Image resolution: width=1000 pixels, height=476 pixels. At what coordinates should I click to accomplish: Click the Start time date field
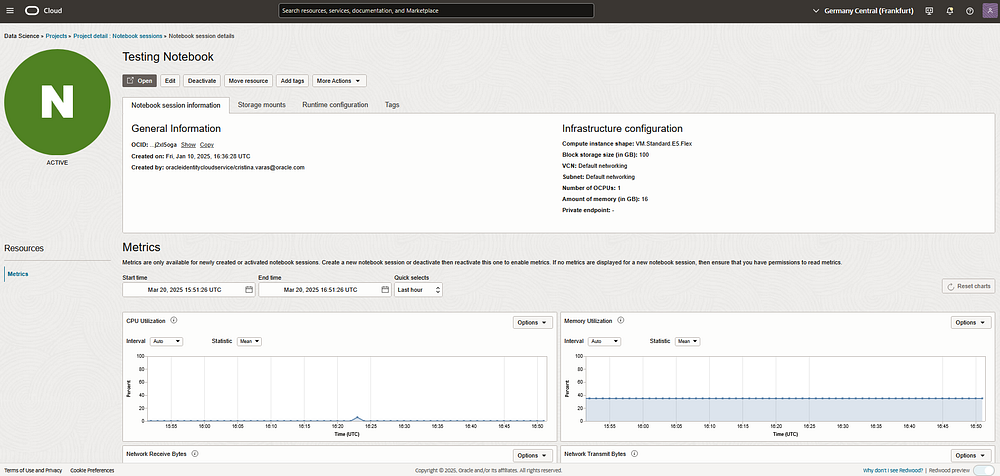click(x=189, y=290)
